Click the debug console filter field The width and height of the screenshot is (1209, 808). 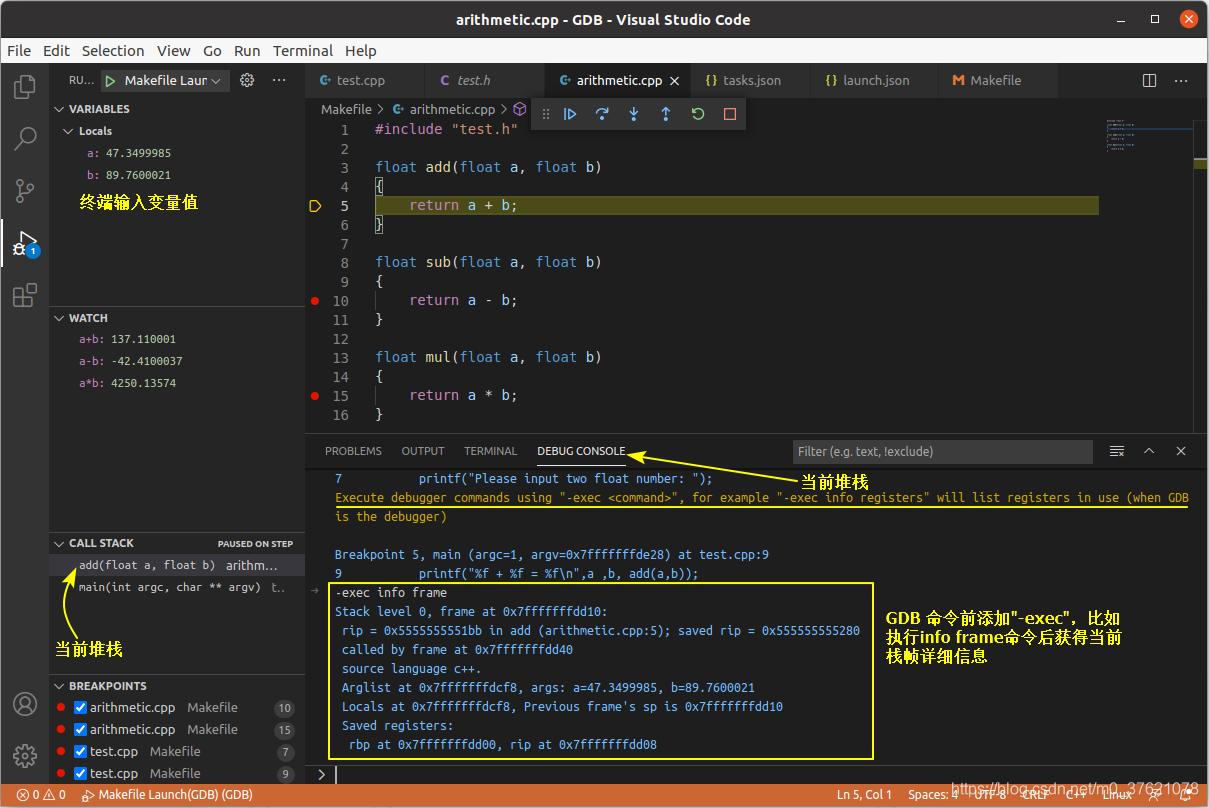pyautogui.click(x=943, y=451)
